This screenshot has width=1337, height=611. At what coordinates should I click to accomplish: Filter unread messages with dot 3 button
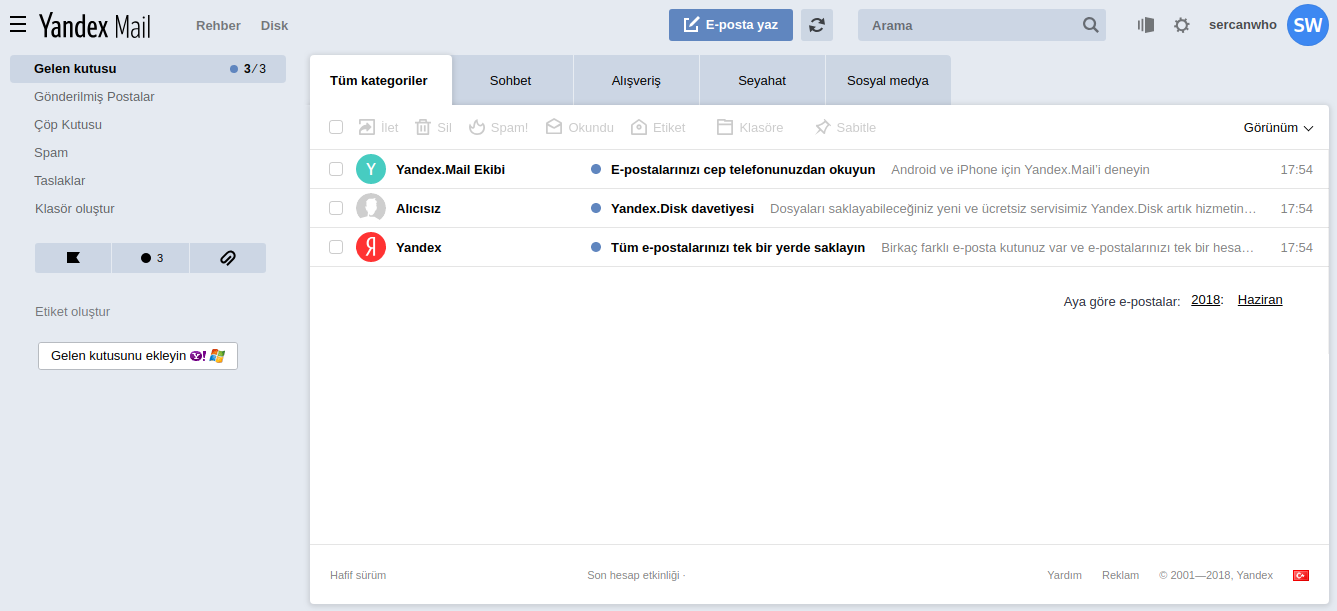[x=150, y=258]
